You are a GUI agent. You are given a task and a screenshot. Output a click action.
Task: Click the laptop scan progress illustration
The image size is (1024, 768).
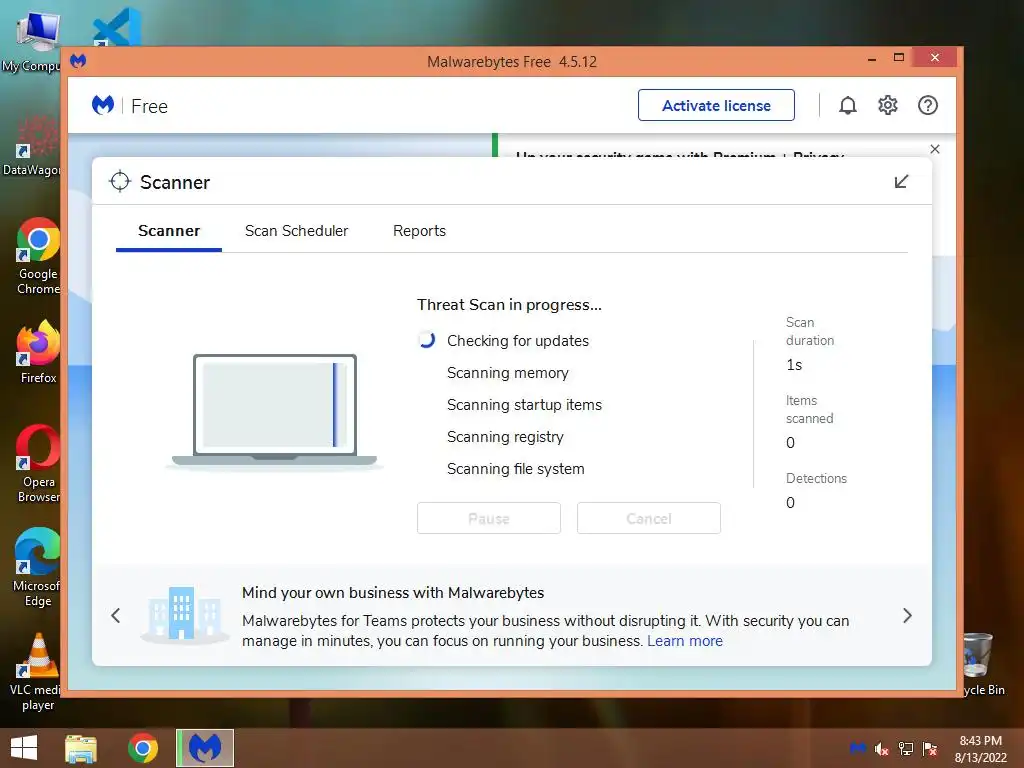click(275, 410)
